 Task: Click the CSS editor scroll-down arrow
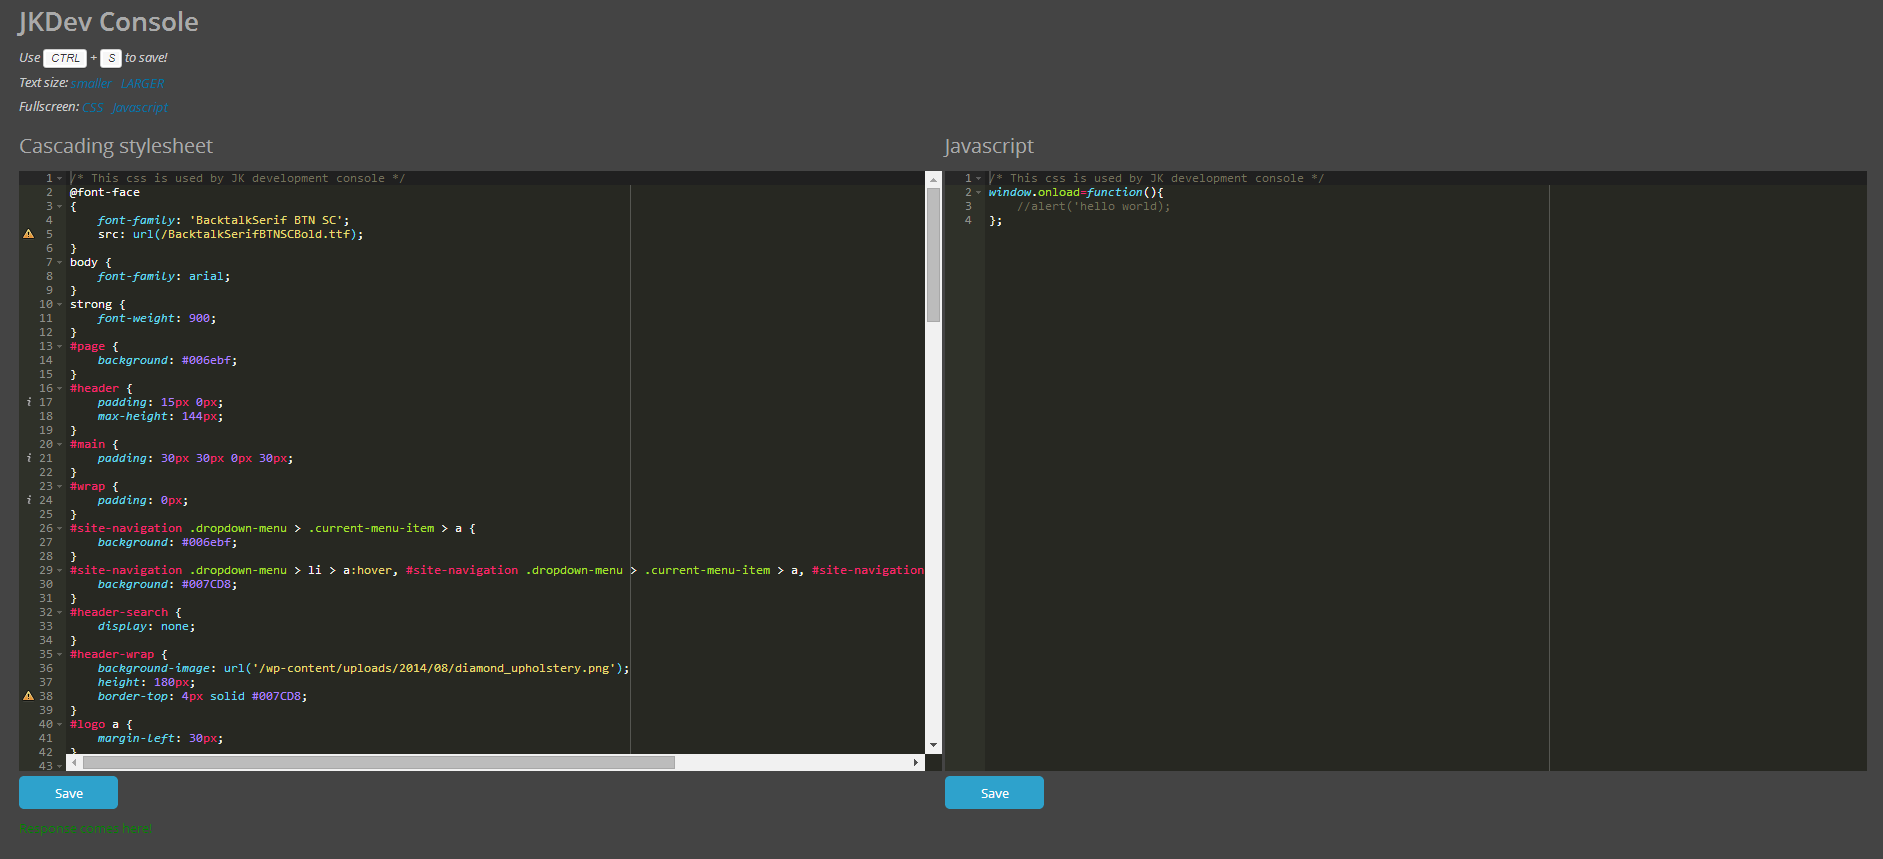(x=933, y=745)
